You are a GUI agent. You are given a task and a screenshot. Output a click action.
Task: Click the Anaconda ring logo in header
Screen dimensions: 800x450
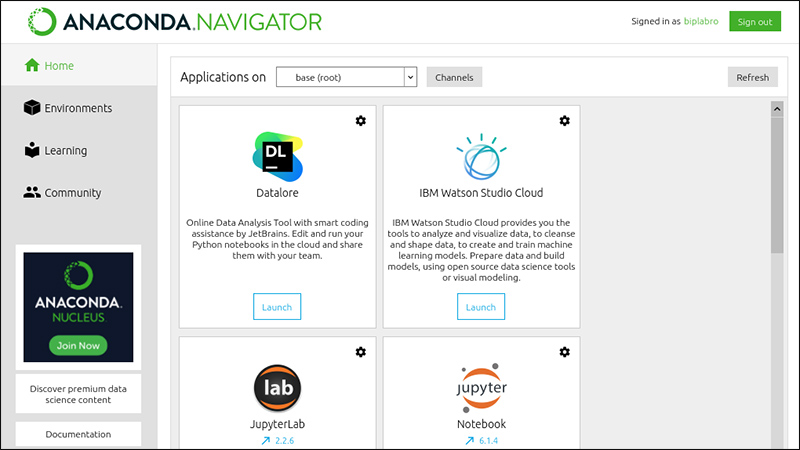42,21
